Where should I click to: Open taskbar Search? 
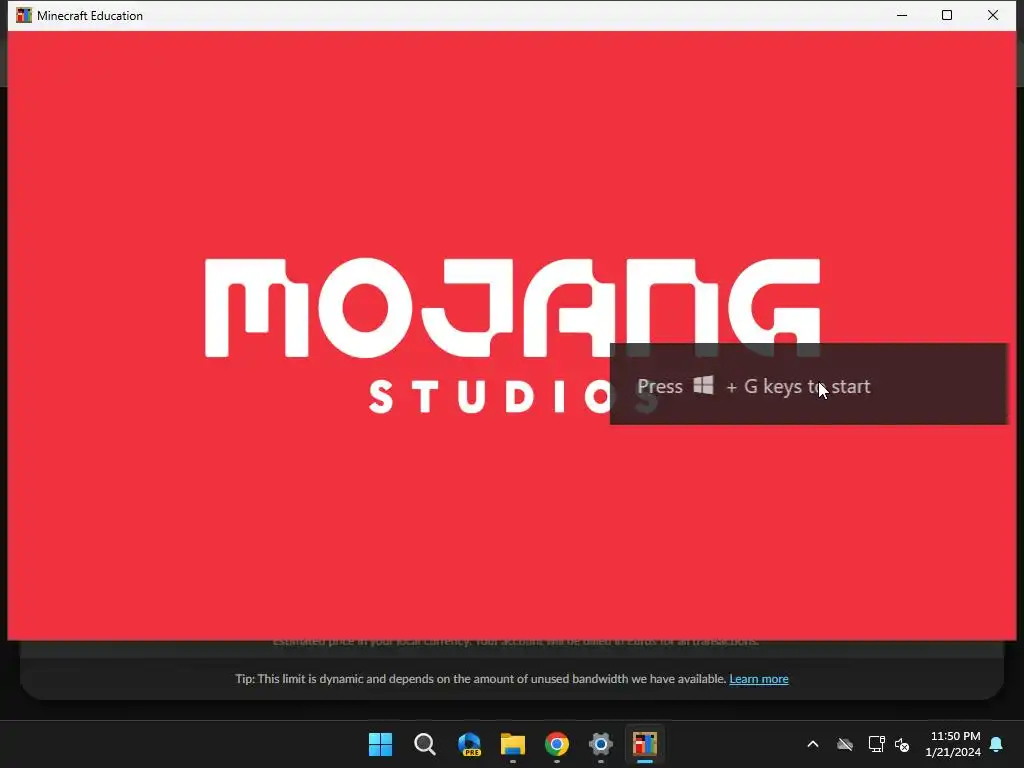coord(424,744)
